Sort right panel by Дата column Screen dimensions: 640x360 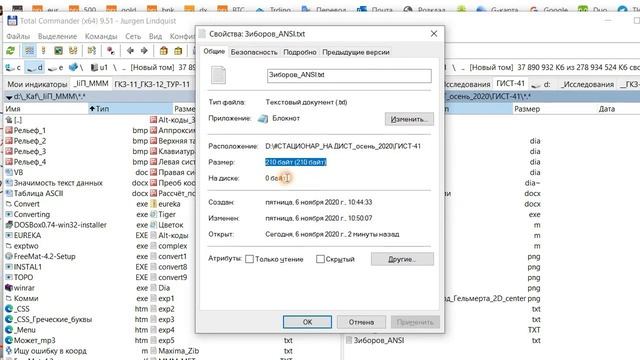[x=607, y=109]
